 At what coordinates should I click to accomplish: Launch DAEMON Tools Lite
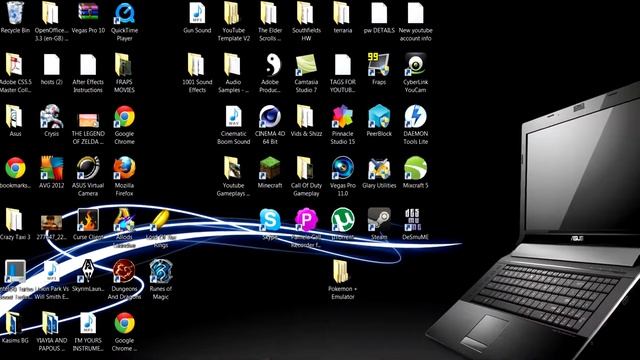(415, 117)
